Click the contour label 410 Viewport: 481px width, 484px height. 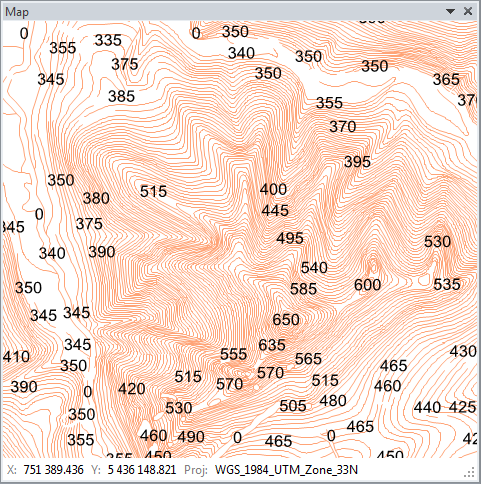(x=16, y=357)
